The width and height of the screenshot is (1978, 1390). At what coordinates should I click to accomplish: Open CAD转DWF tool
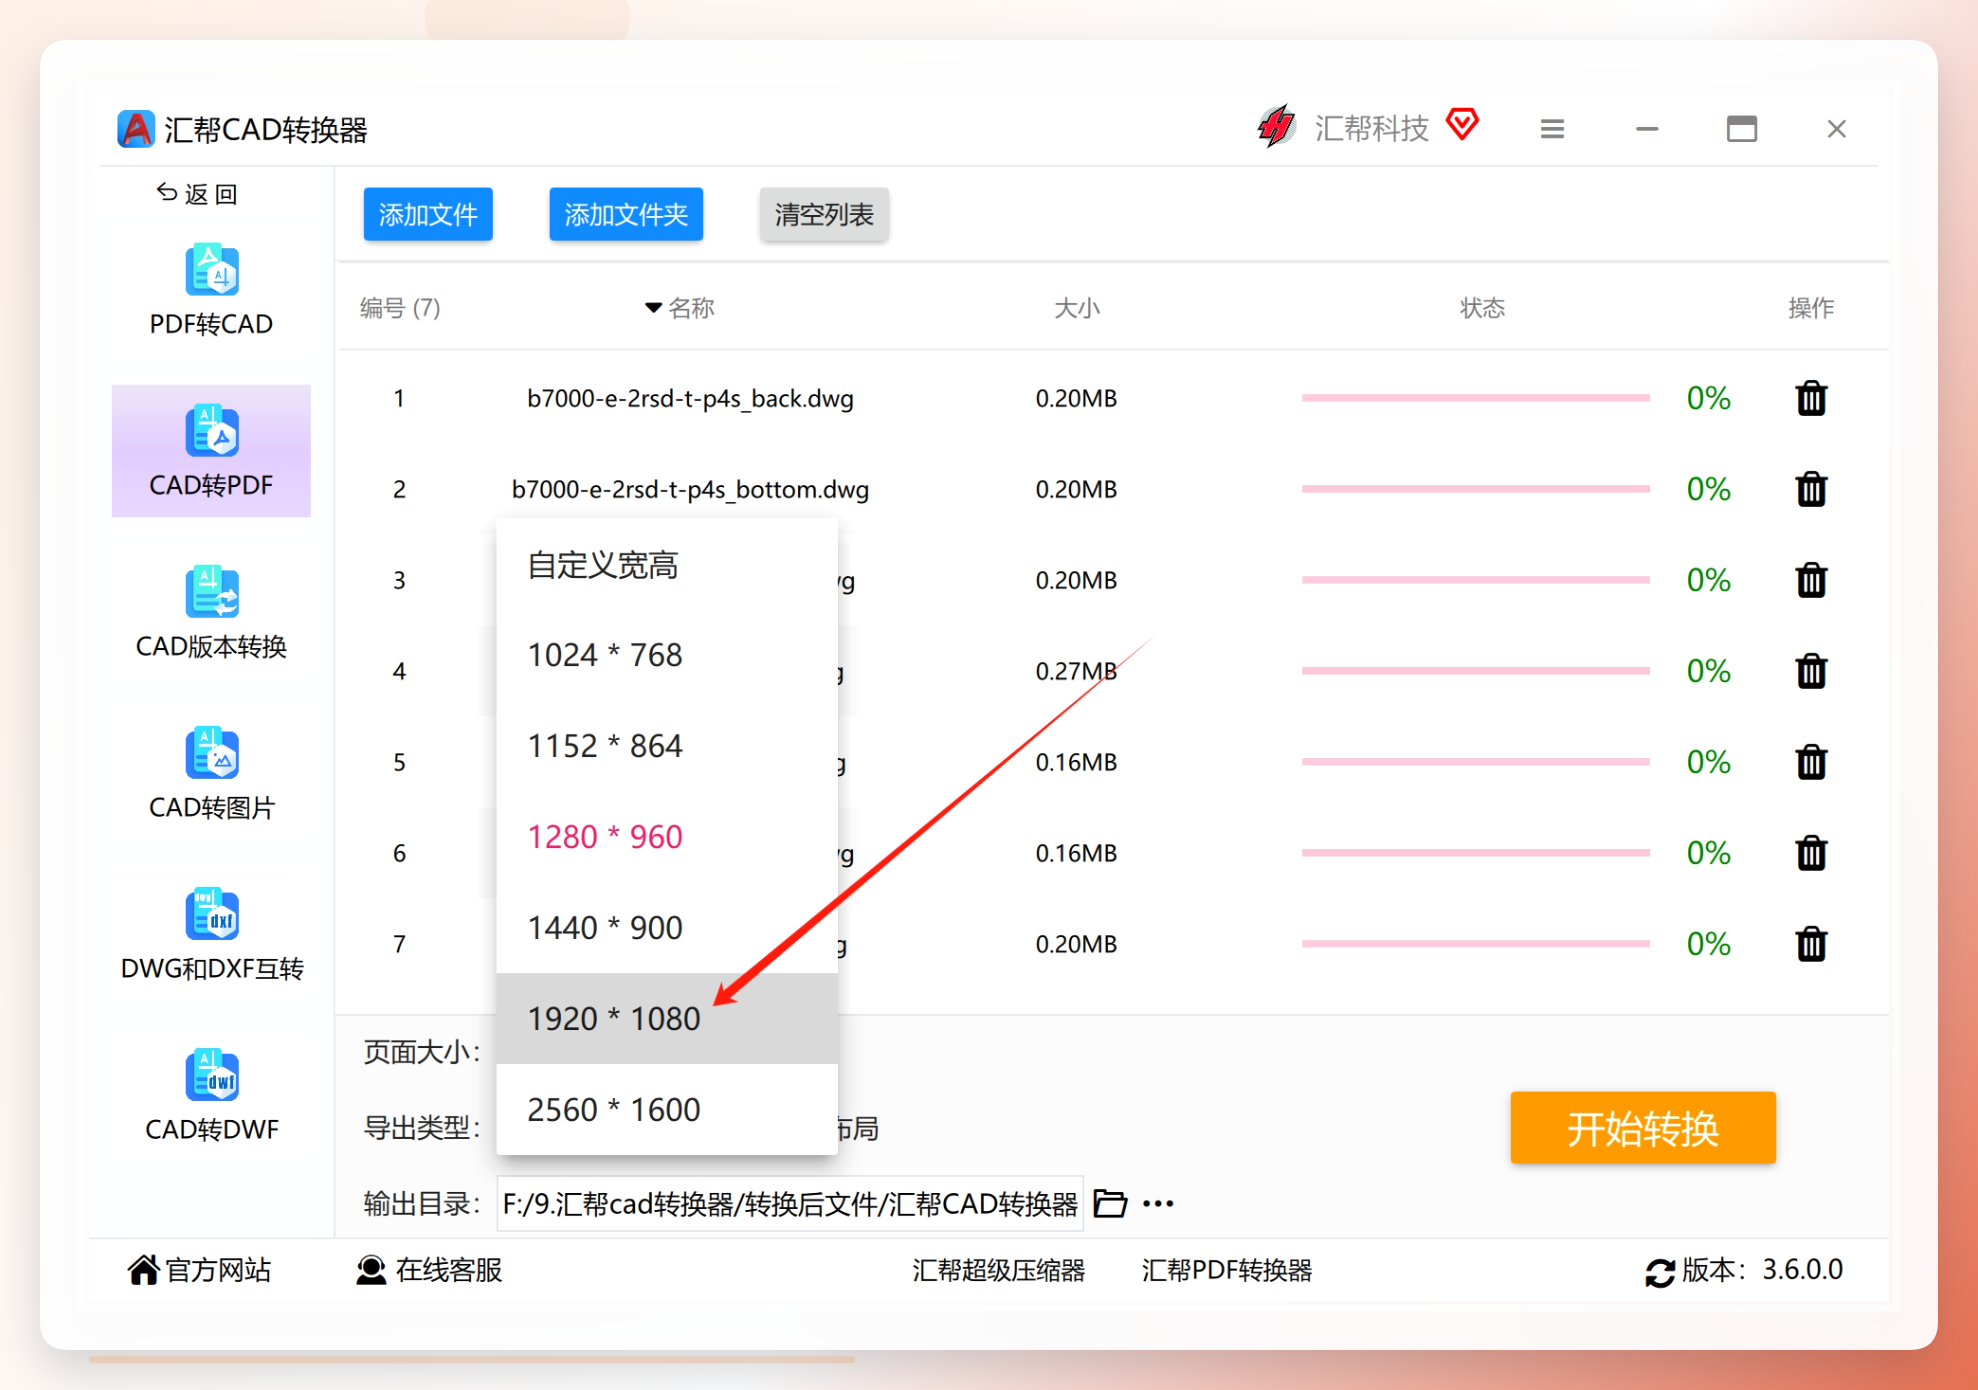pyautogui.click(x=211, y=1096)
